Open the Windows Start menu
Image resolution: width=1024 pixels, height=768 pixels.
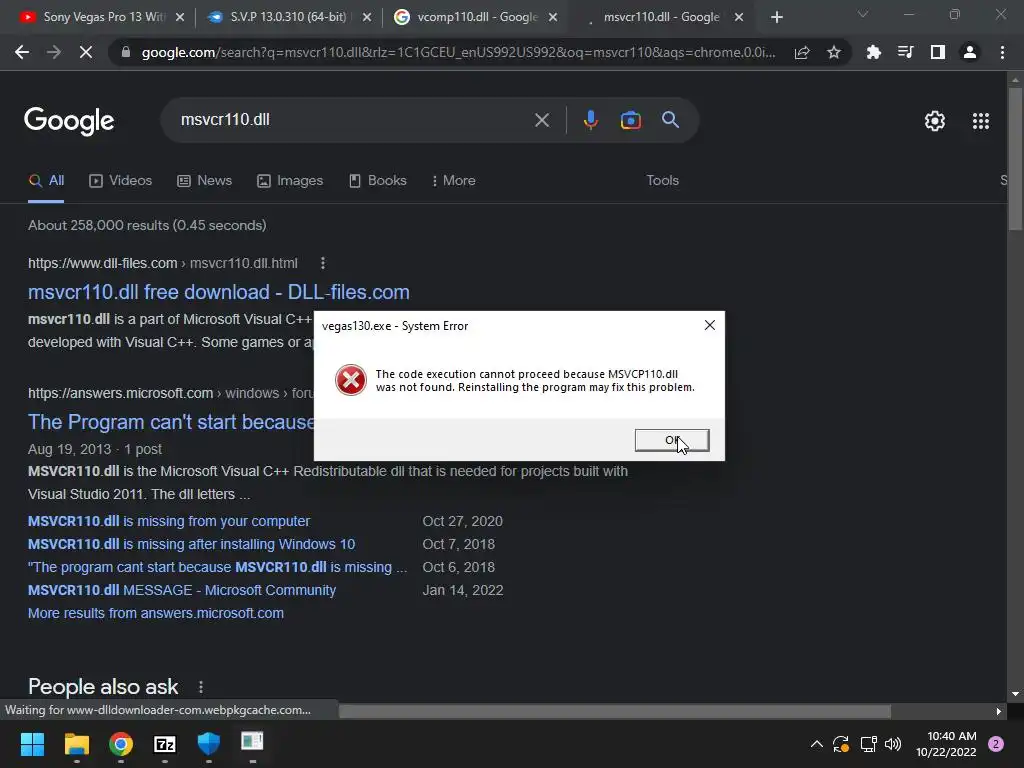(32, 744)
